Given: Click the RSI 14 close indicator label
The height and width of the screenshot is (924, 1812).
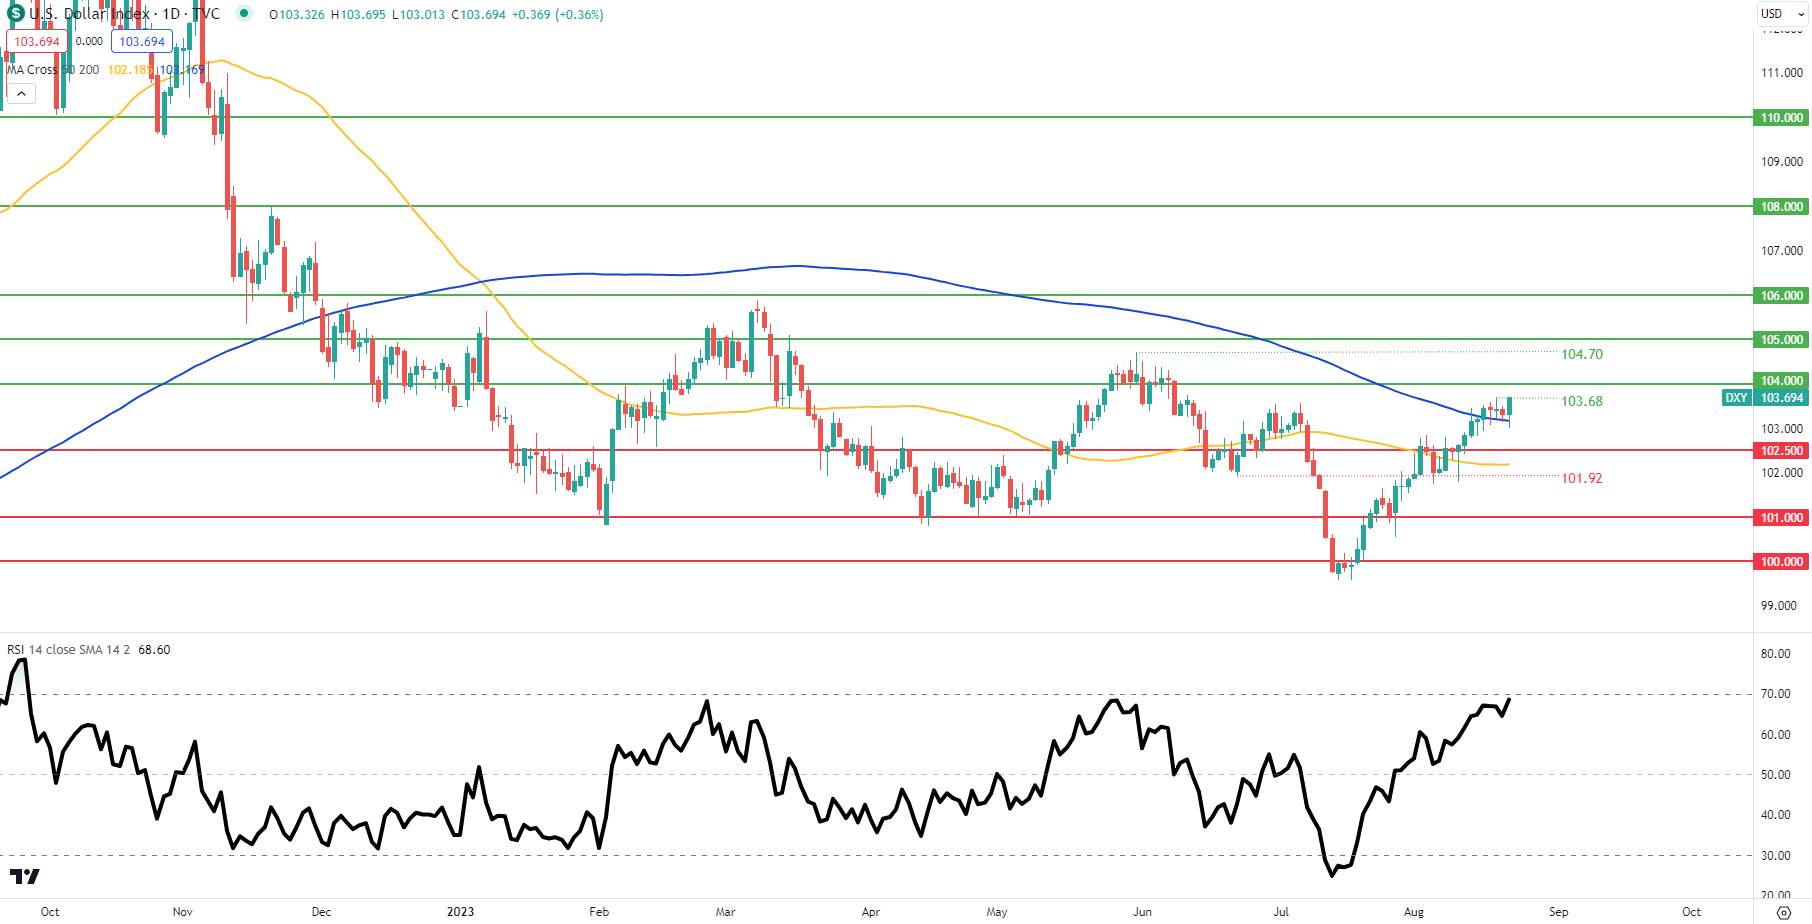Looking at the screenshot, I should coord(68,650).
